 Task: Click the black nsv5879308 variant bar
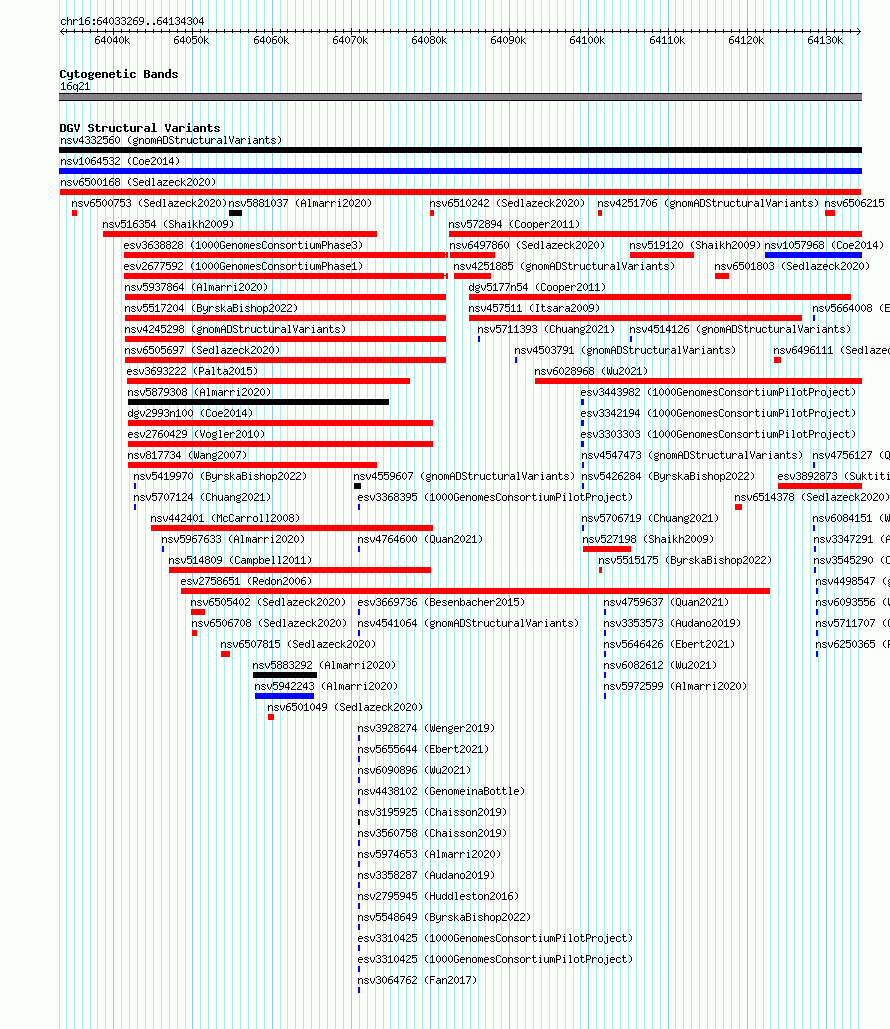point(258,402)
